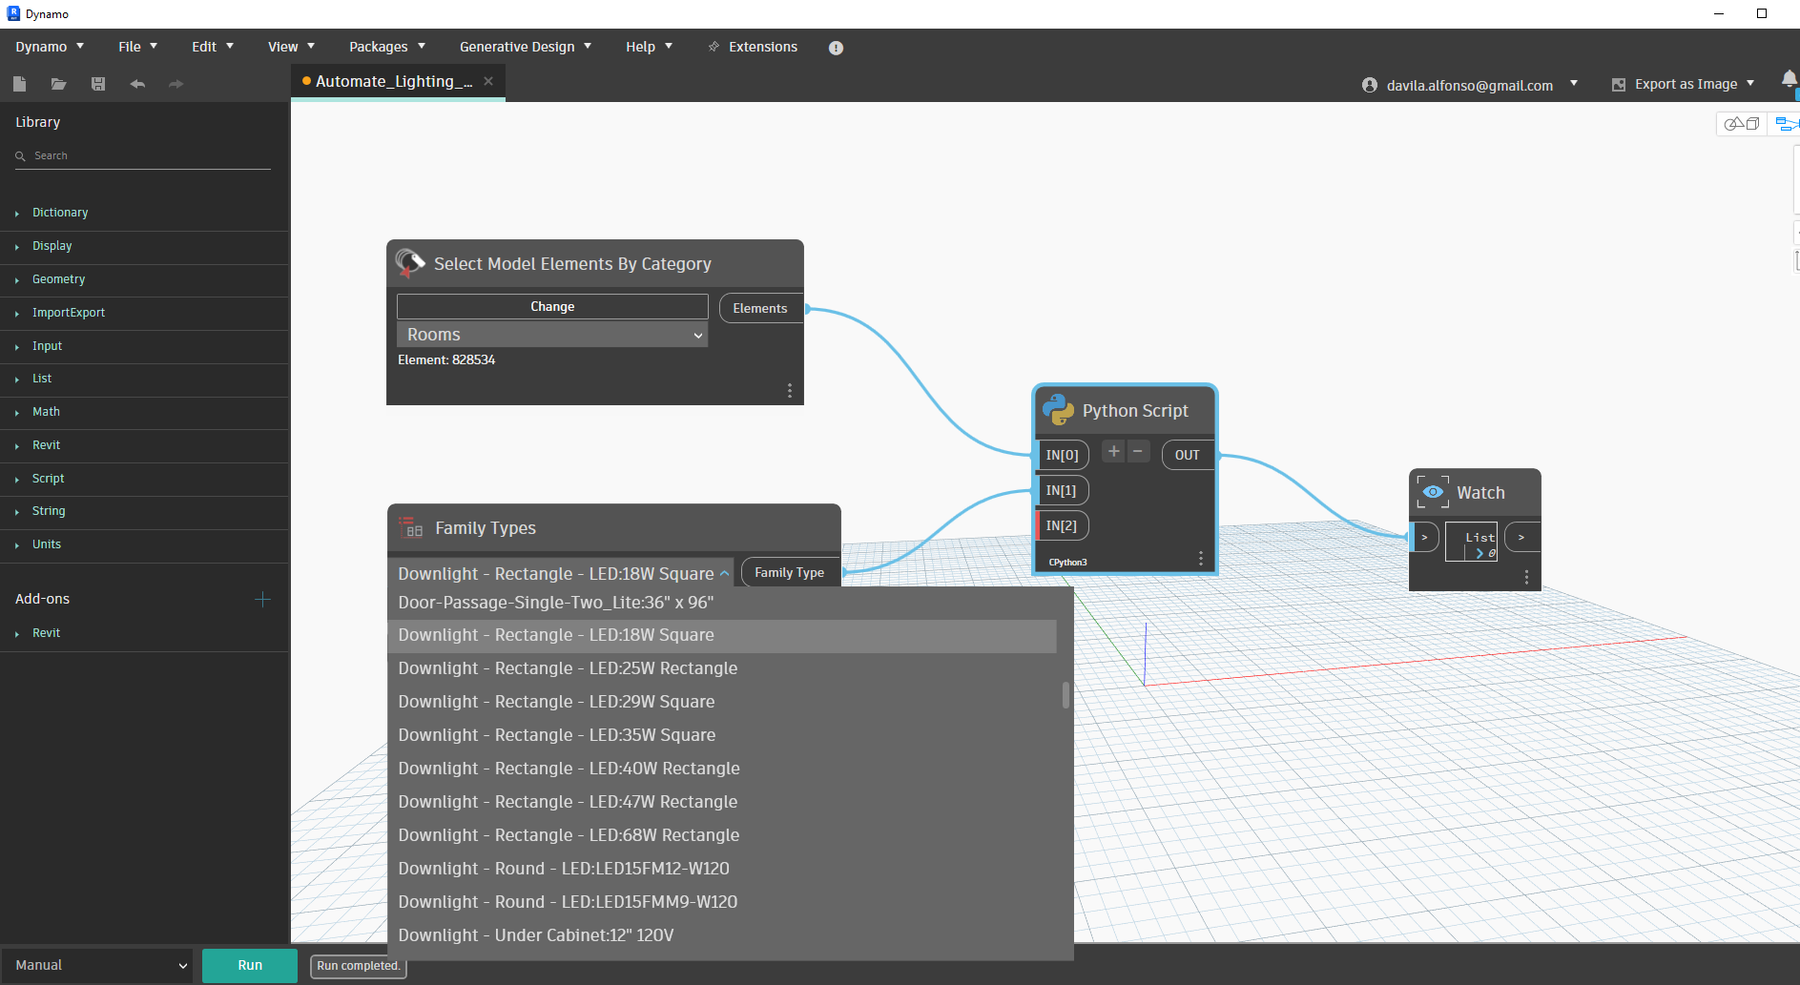Click the Python Script OUT port
Viewport: 1800px width, 985px height.
[1187, 455]
